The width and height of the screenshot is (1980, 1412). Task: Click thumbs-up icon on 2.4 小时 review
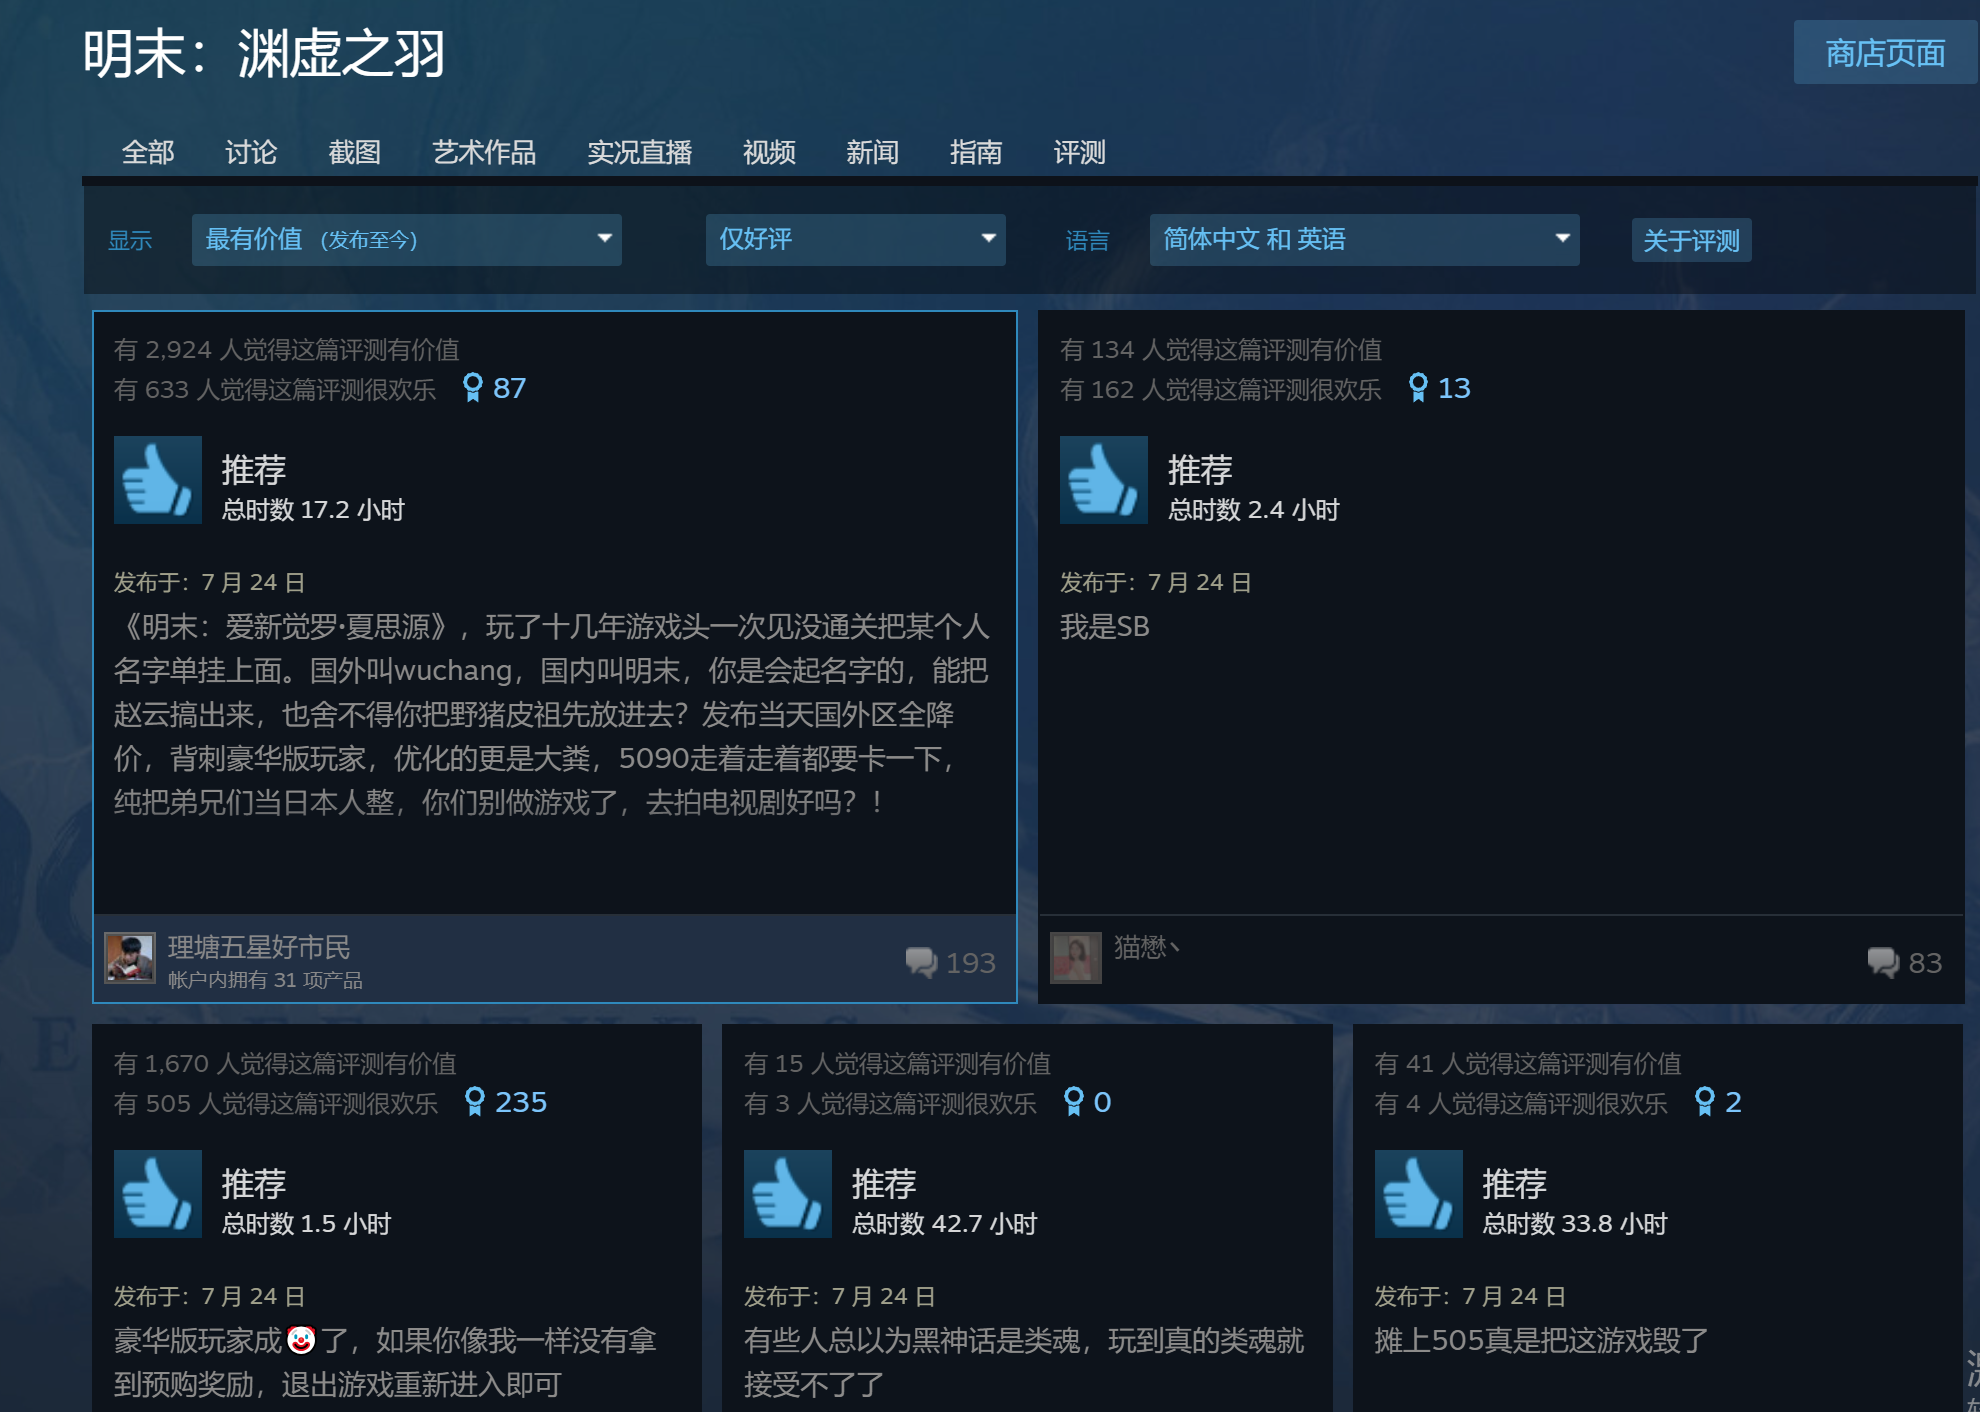[x=1104, y=480]
